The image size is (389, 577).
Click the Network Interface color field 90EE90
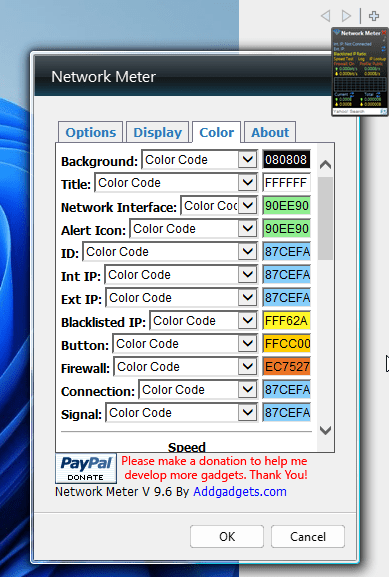click(286, 206)
